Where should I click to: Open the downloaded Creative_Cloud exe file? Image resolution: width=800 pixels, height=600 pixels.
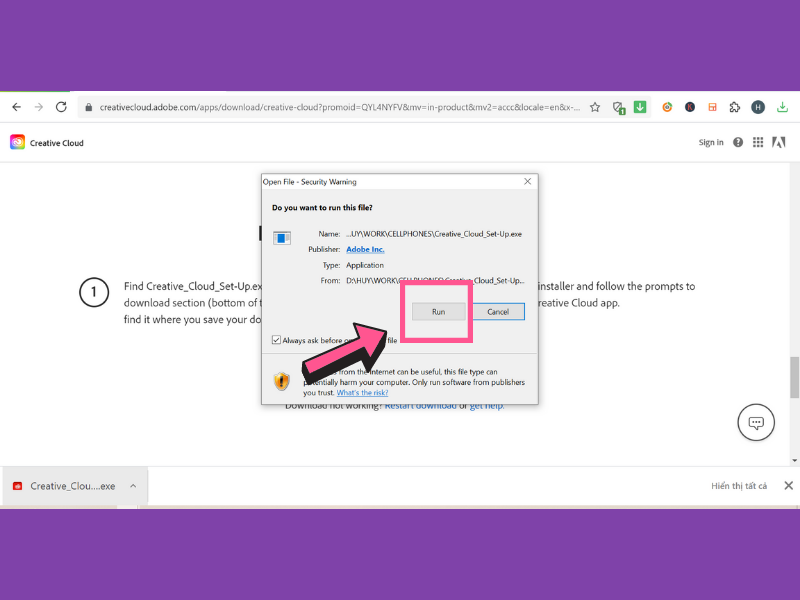[65, 486]
